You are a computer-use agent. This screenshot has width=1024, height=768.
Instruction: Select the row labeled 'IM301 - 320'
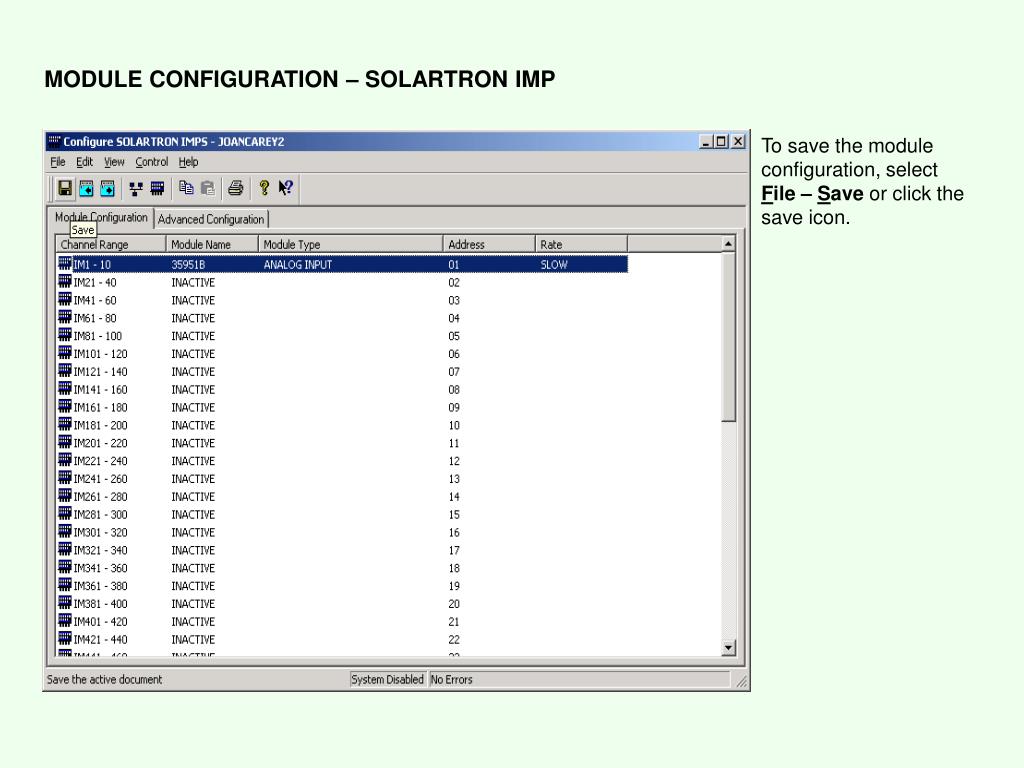(342, 532)
